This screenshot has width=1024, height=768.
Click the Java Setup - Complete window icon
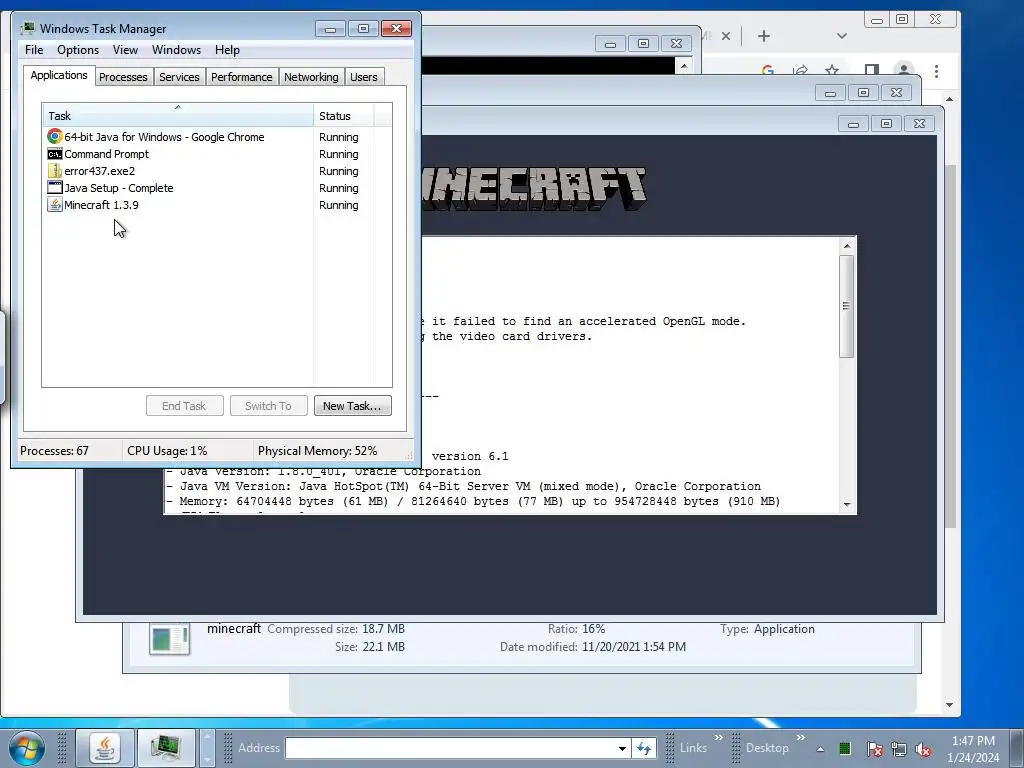click(55, 187)
